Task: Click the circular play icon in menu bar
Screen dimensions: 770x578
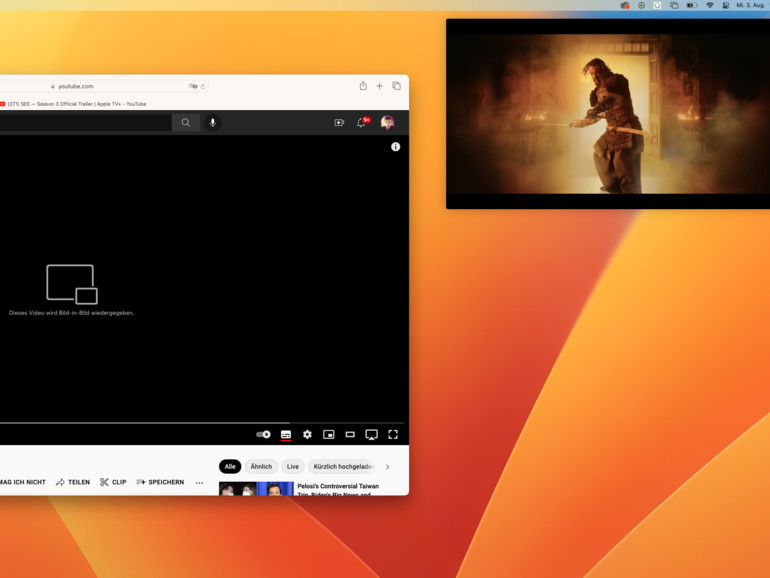Action: point(641,5)
